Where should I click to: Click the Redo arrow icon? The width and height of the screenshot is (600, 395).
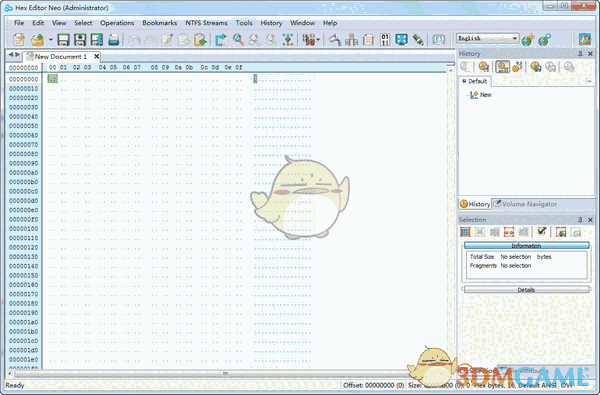(x=150, y=39)
